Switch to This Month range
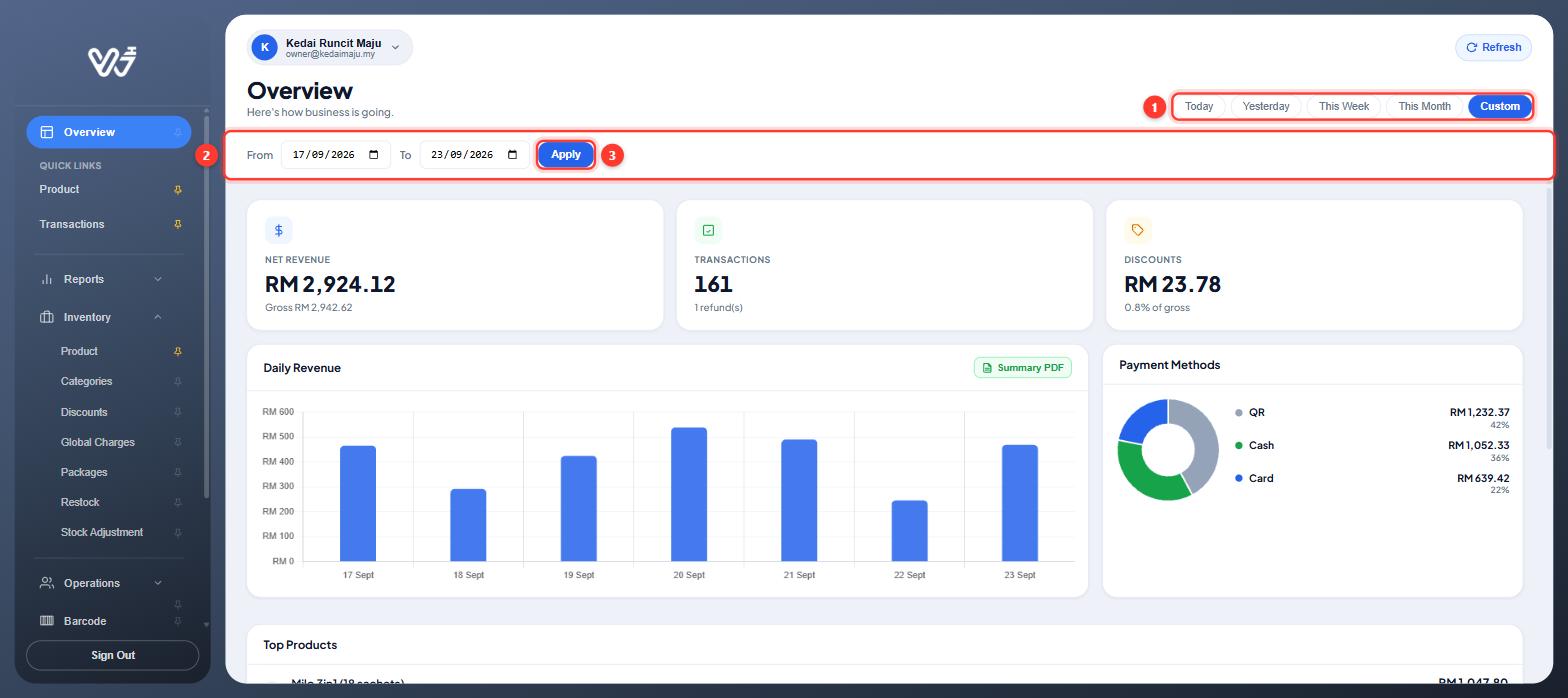This screenshot has width=1568, height=698. pyautogui.click(x=1424, y=106)
